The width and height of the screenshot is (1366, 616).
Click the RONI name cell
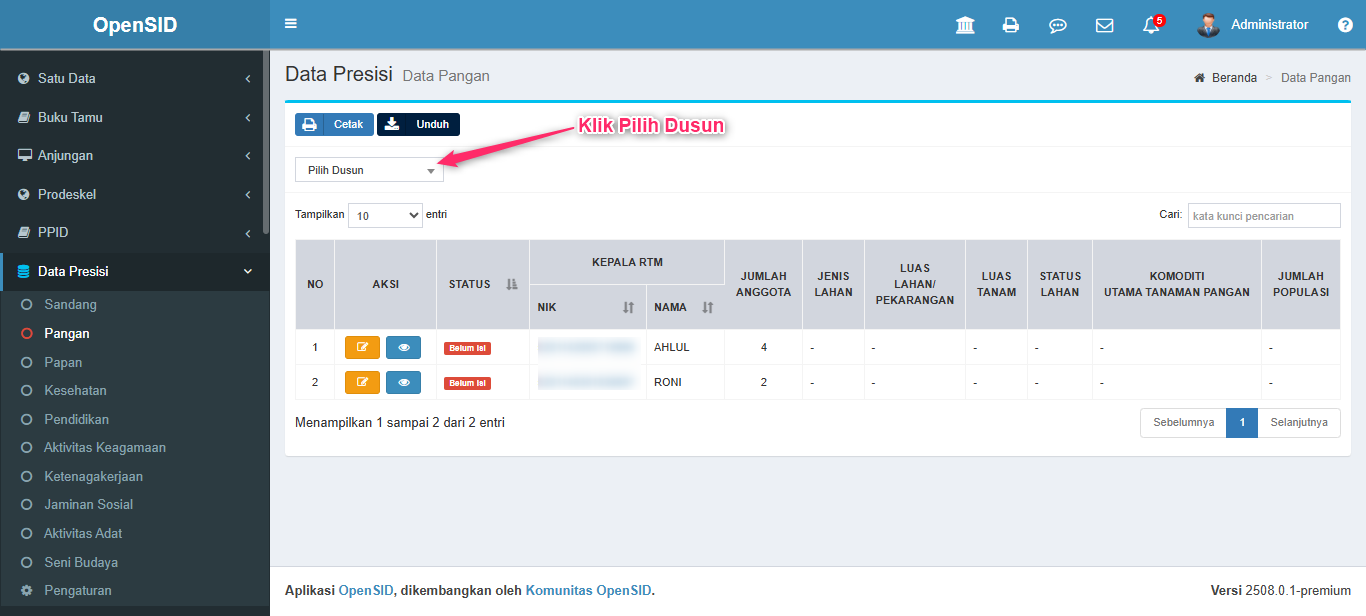pyautogui.click(x=685, y=382)
